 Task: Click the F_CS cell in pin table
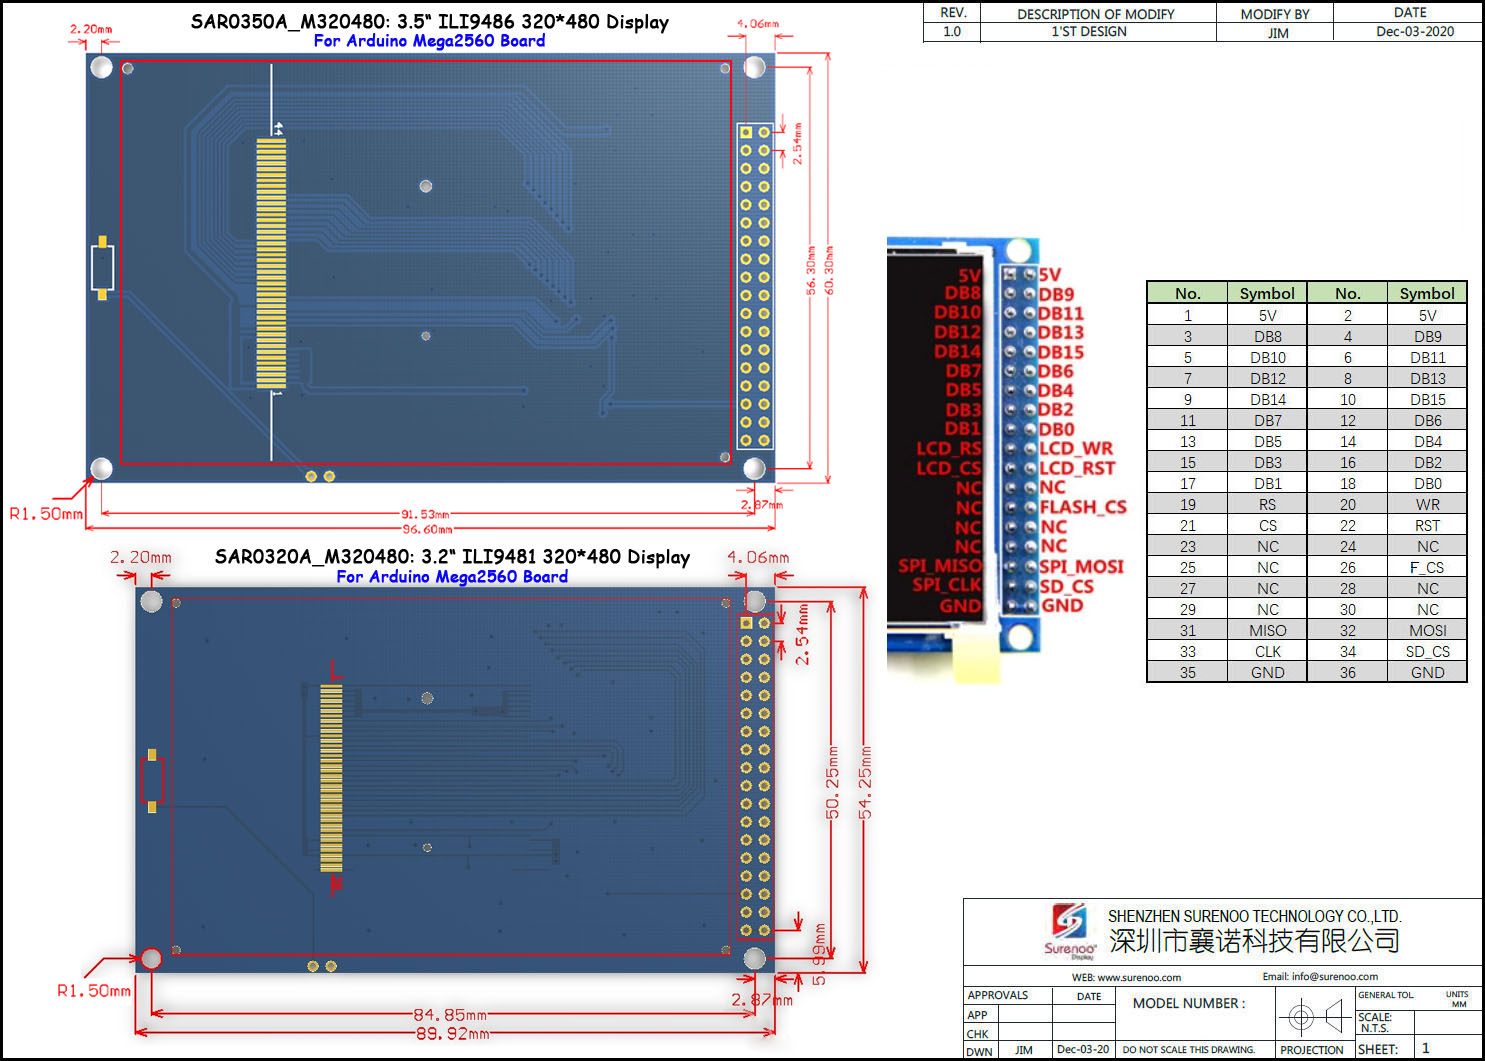1427,567
